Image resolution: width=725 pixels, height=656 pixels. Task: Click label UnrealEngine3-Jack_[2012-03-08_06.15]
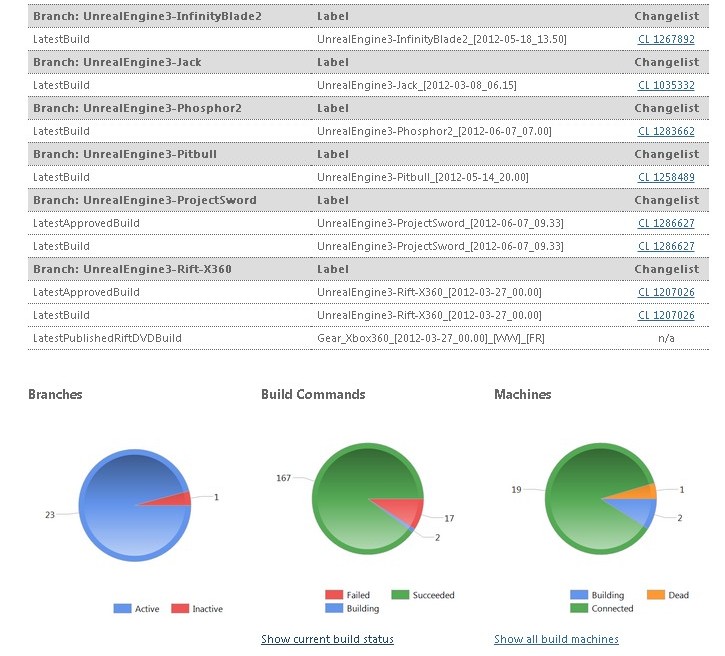click(x=417, y=86)
